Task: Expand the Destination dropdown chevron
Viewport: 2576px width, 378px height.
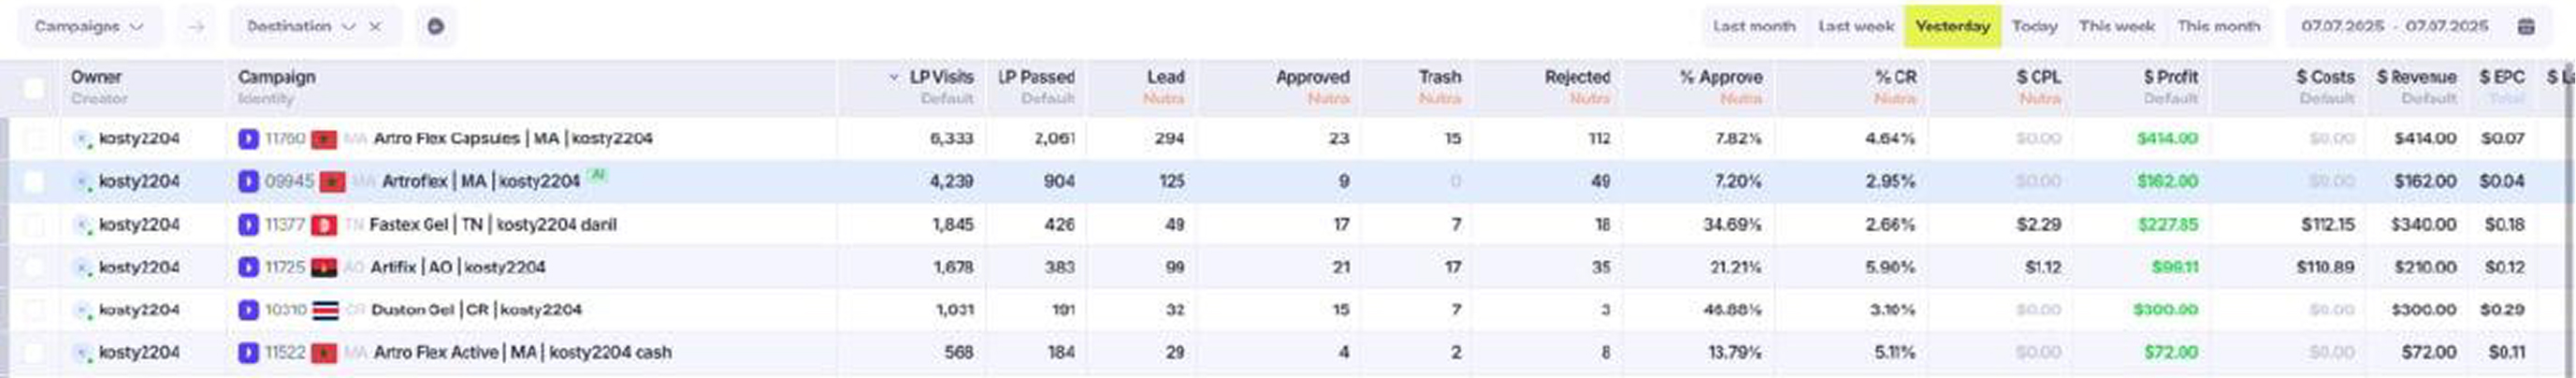Action: pos(348,27)
